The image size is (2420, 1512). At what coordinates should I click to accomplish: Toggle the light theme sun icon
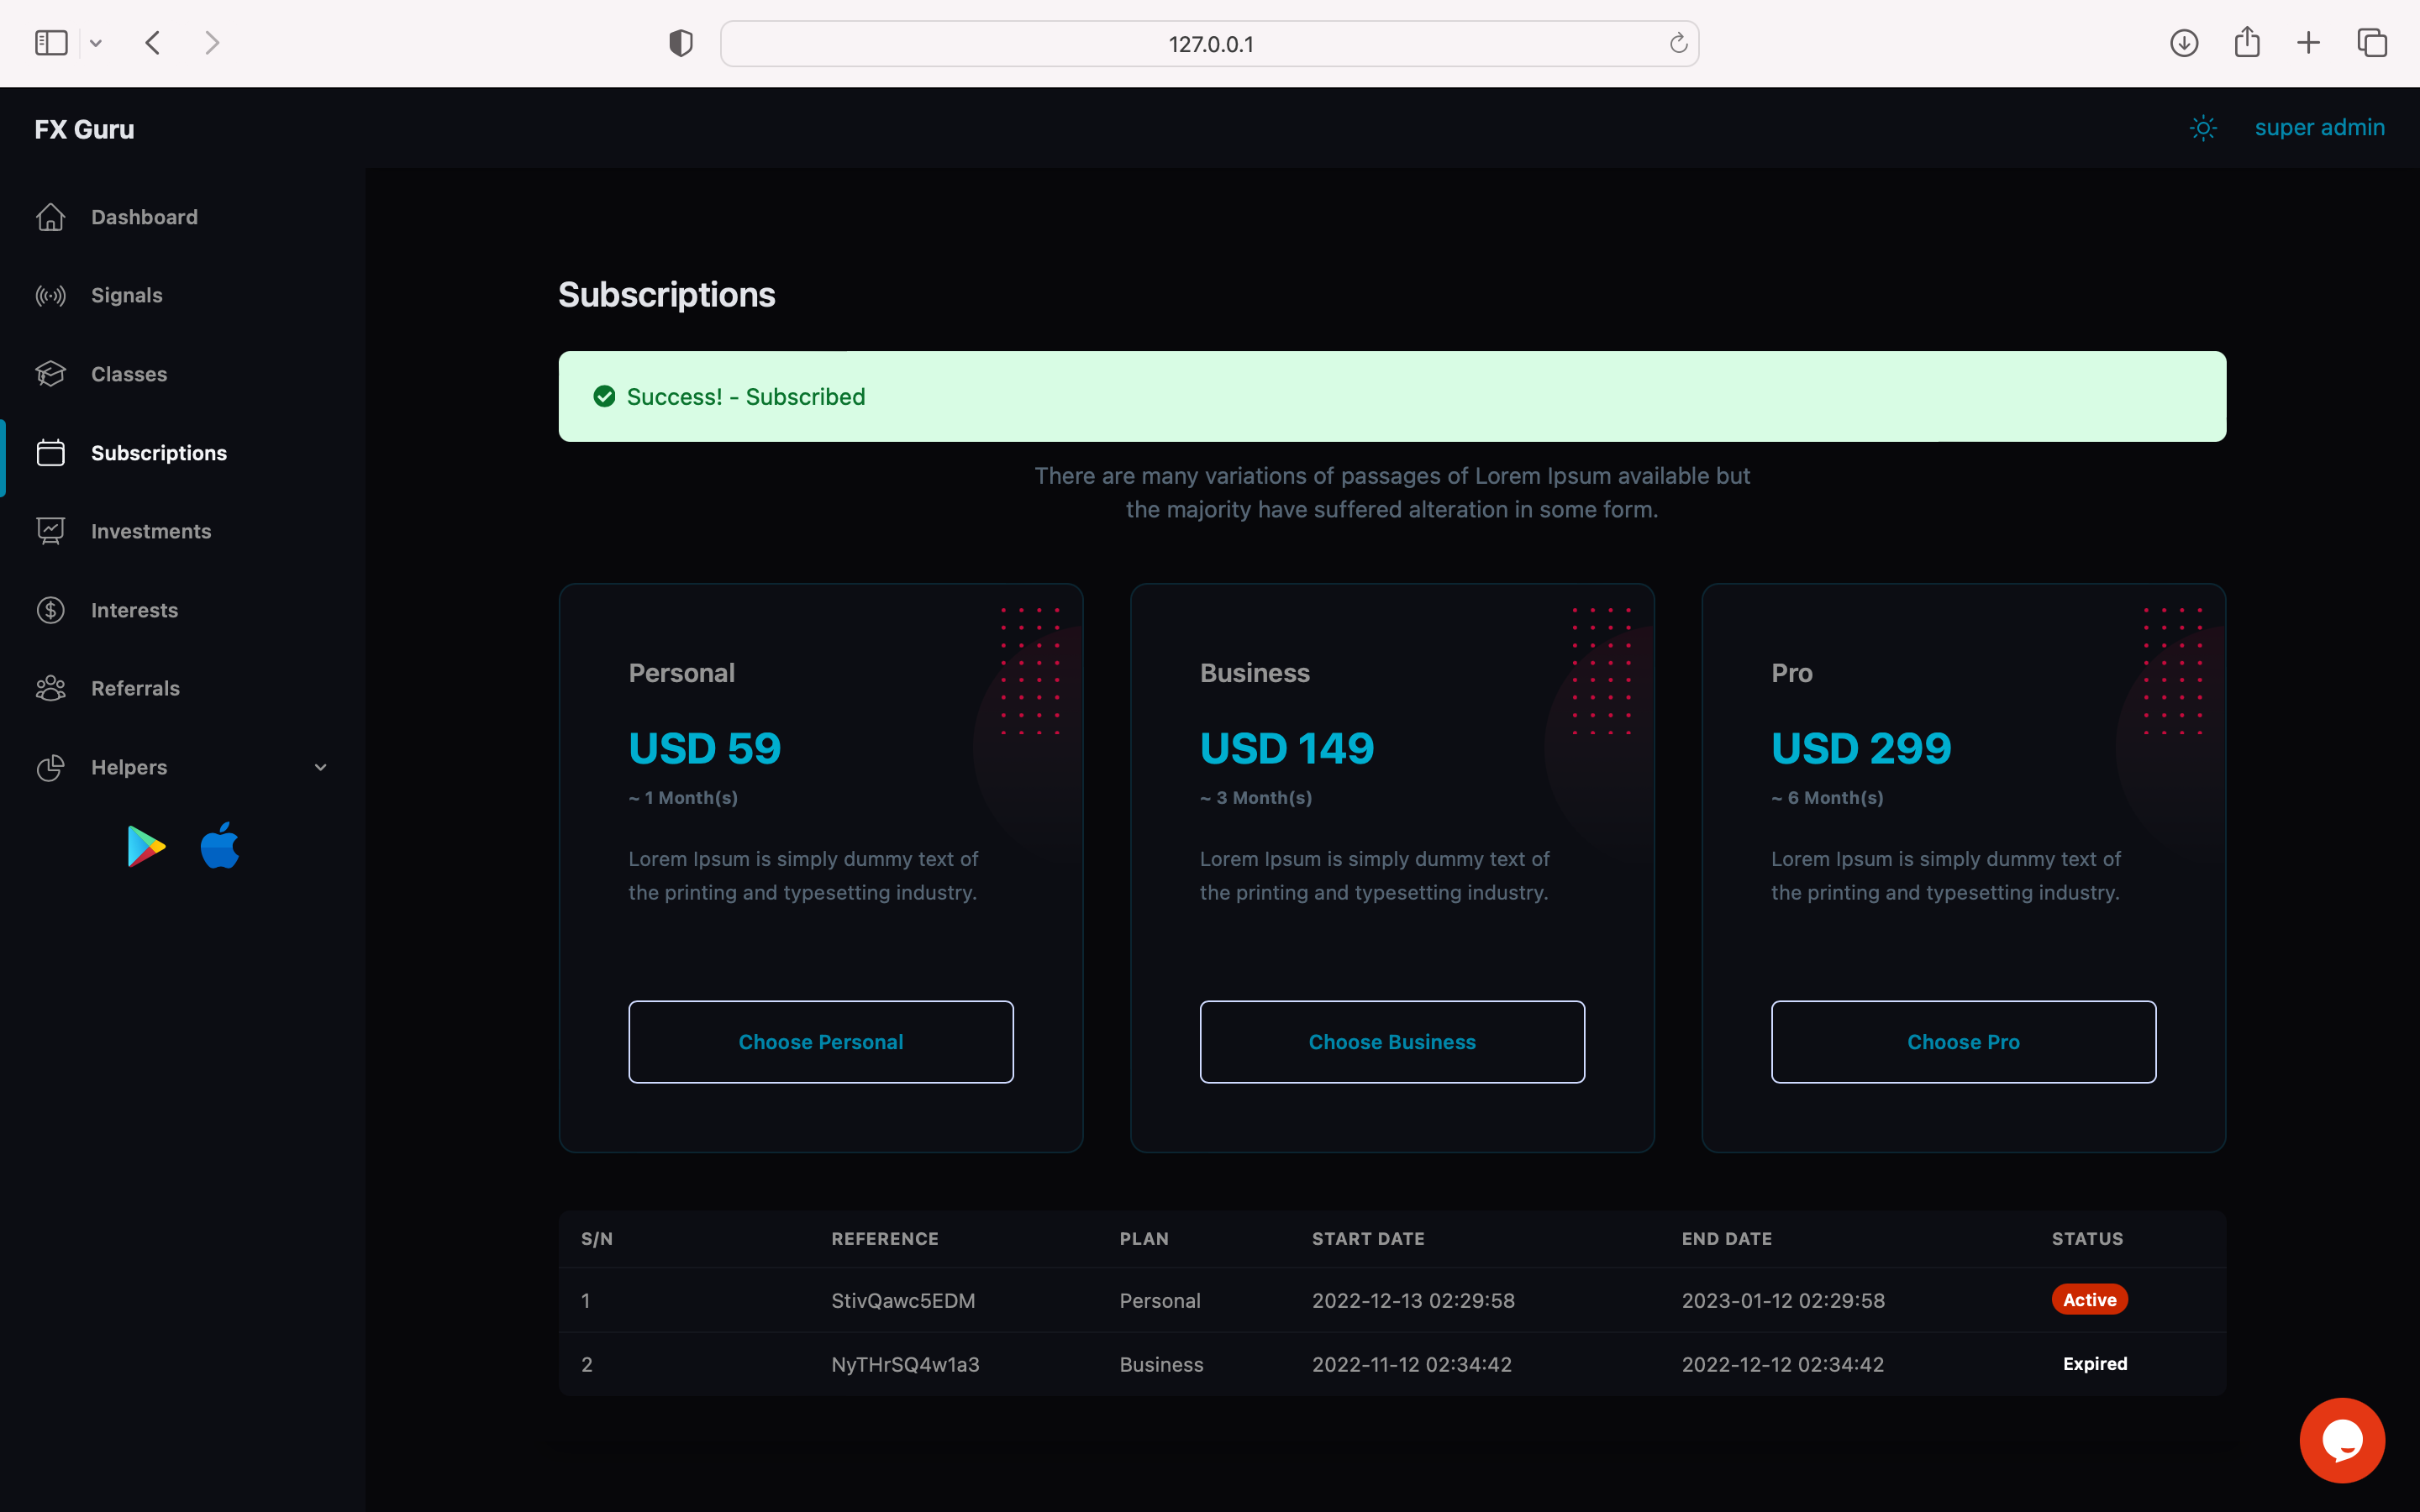[x=2203, y=128]
